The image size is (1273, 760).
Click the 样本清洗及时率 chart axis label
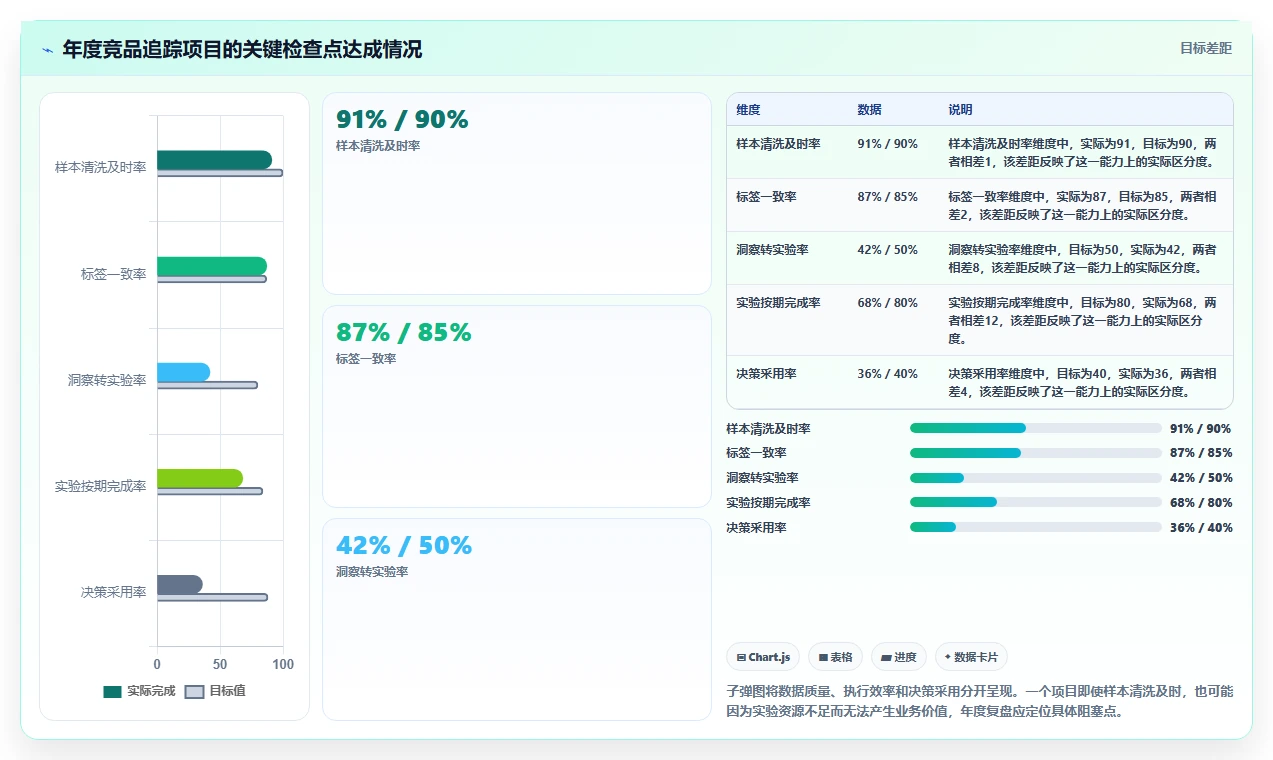pyautogui.click(x=100, y=168)
